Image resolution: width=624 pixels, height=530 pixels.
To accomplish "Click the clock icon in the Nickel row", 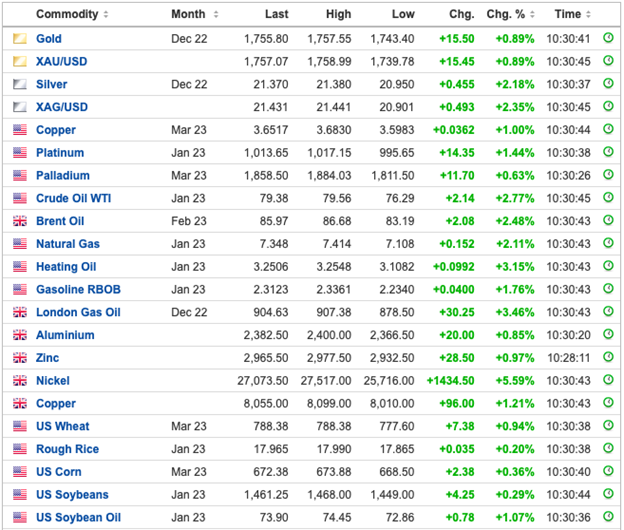I will (608, 380).
